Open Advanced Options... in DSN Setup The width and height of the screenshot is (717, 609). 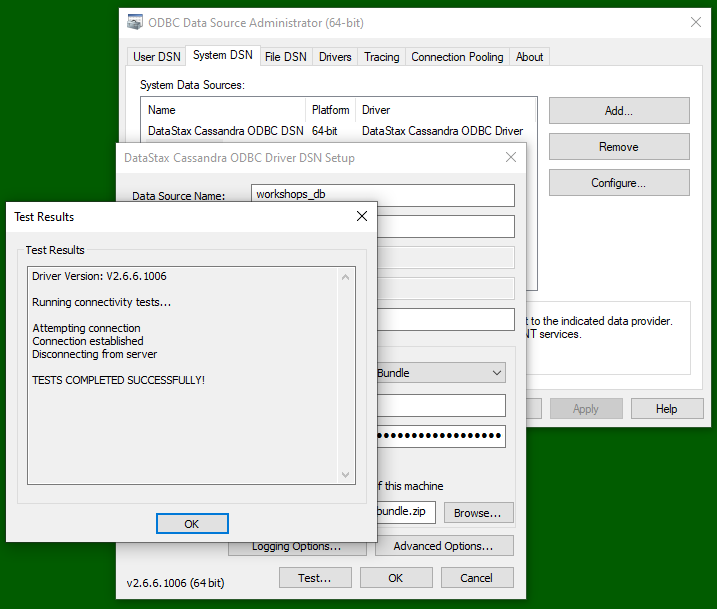pyautogui.click(x=444, y=546)
